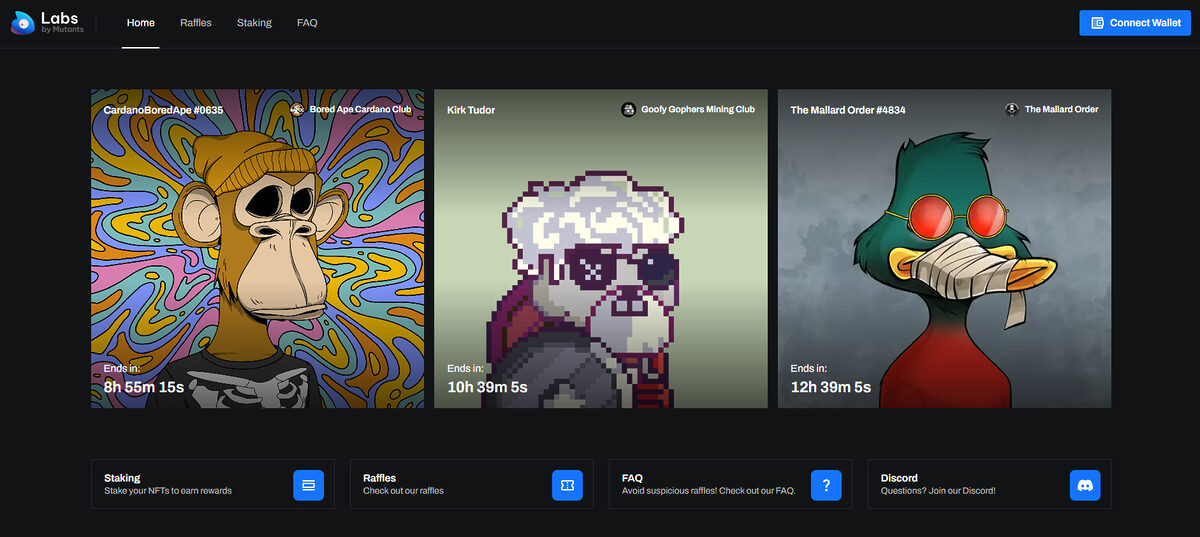Image resolution: width=1200 pixels, height=537 pixels.
Task: Click The Mallard Order #4834 title
Action: (848, 110)
